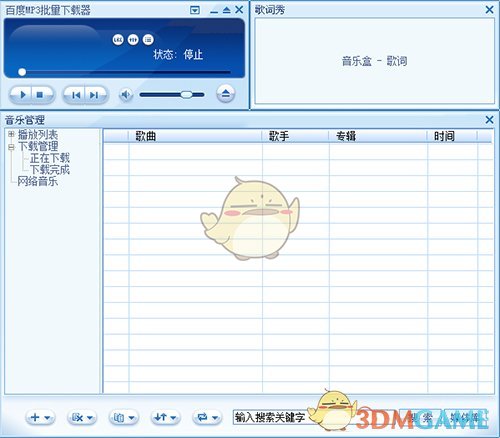Screen dimensions: 500x438
Task: Toggle the playlist round icon
Action: click(x=148, y=40)
